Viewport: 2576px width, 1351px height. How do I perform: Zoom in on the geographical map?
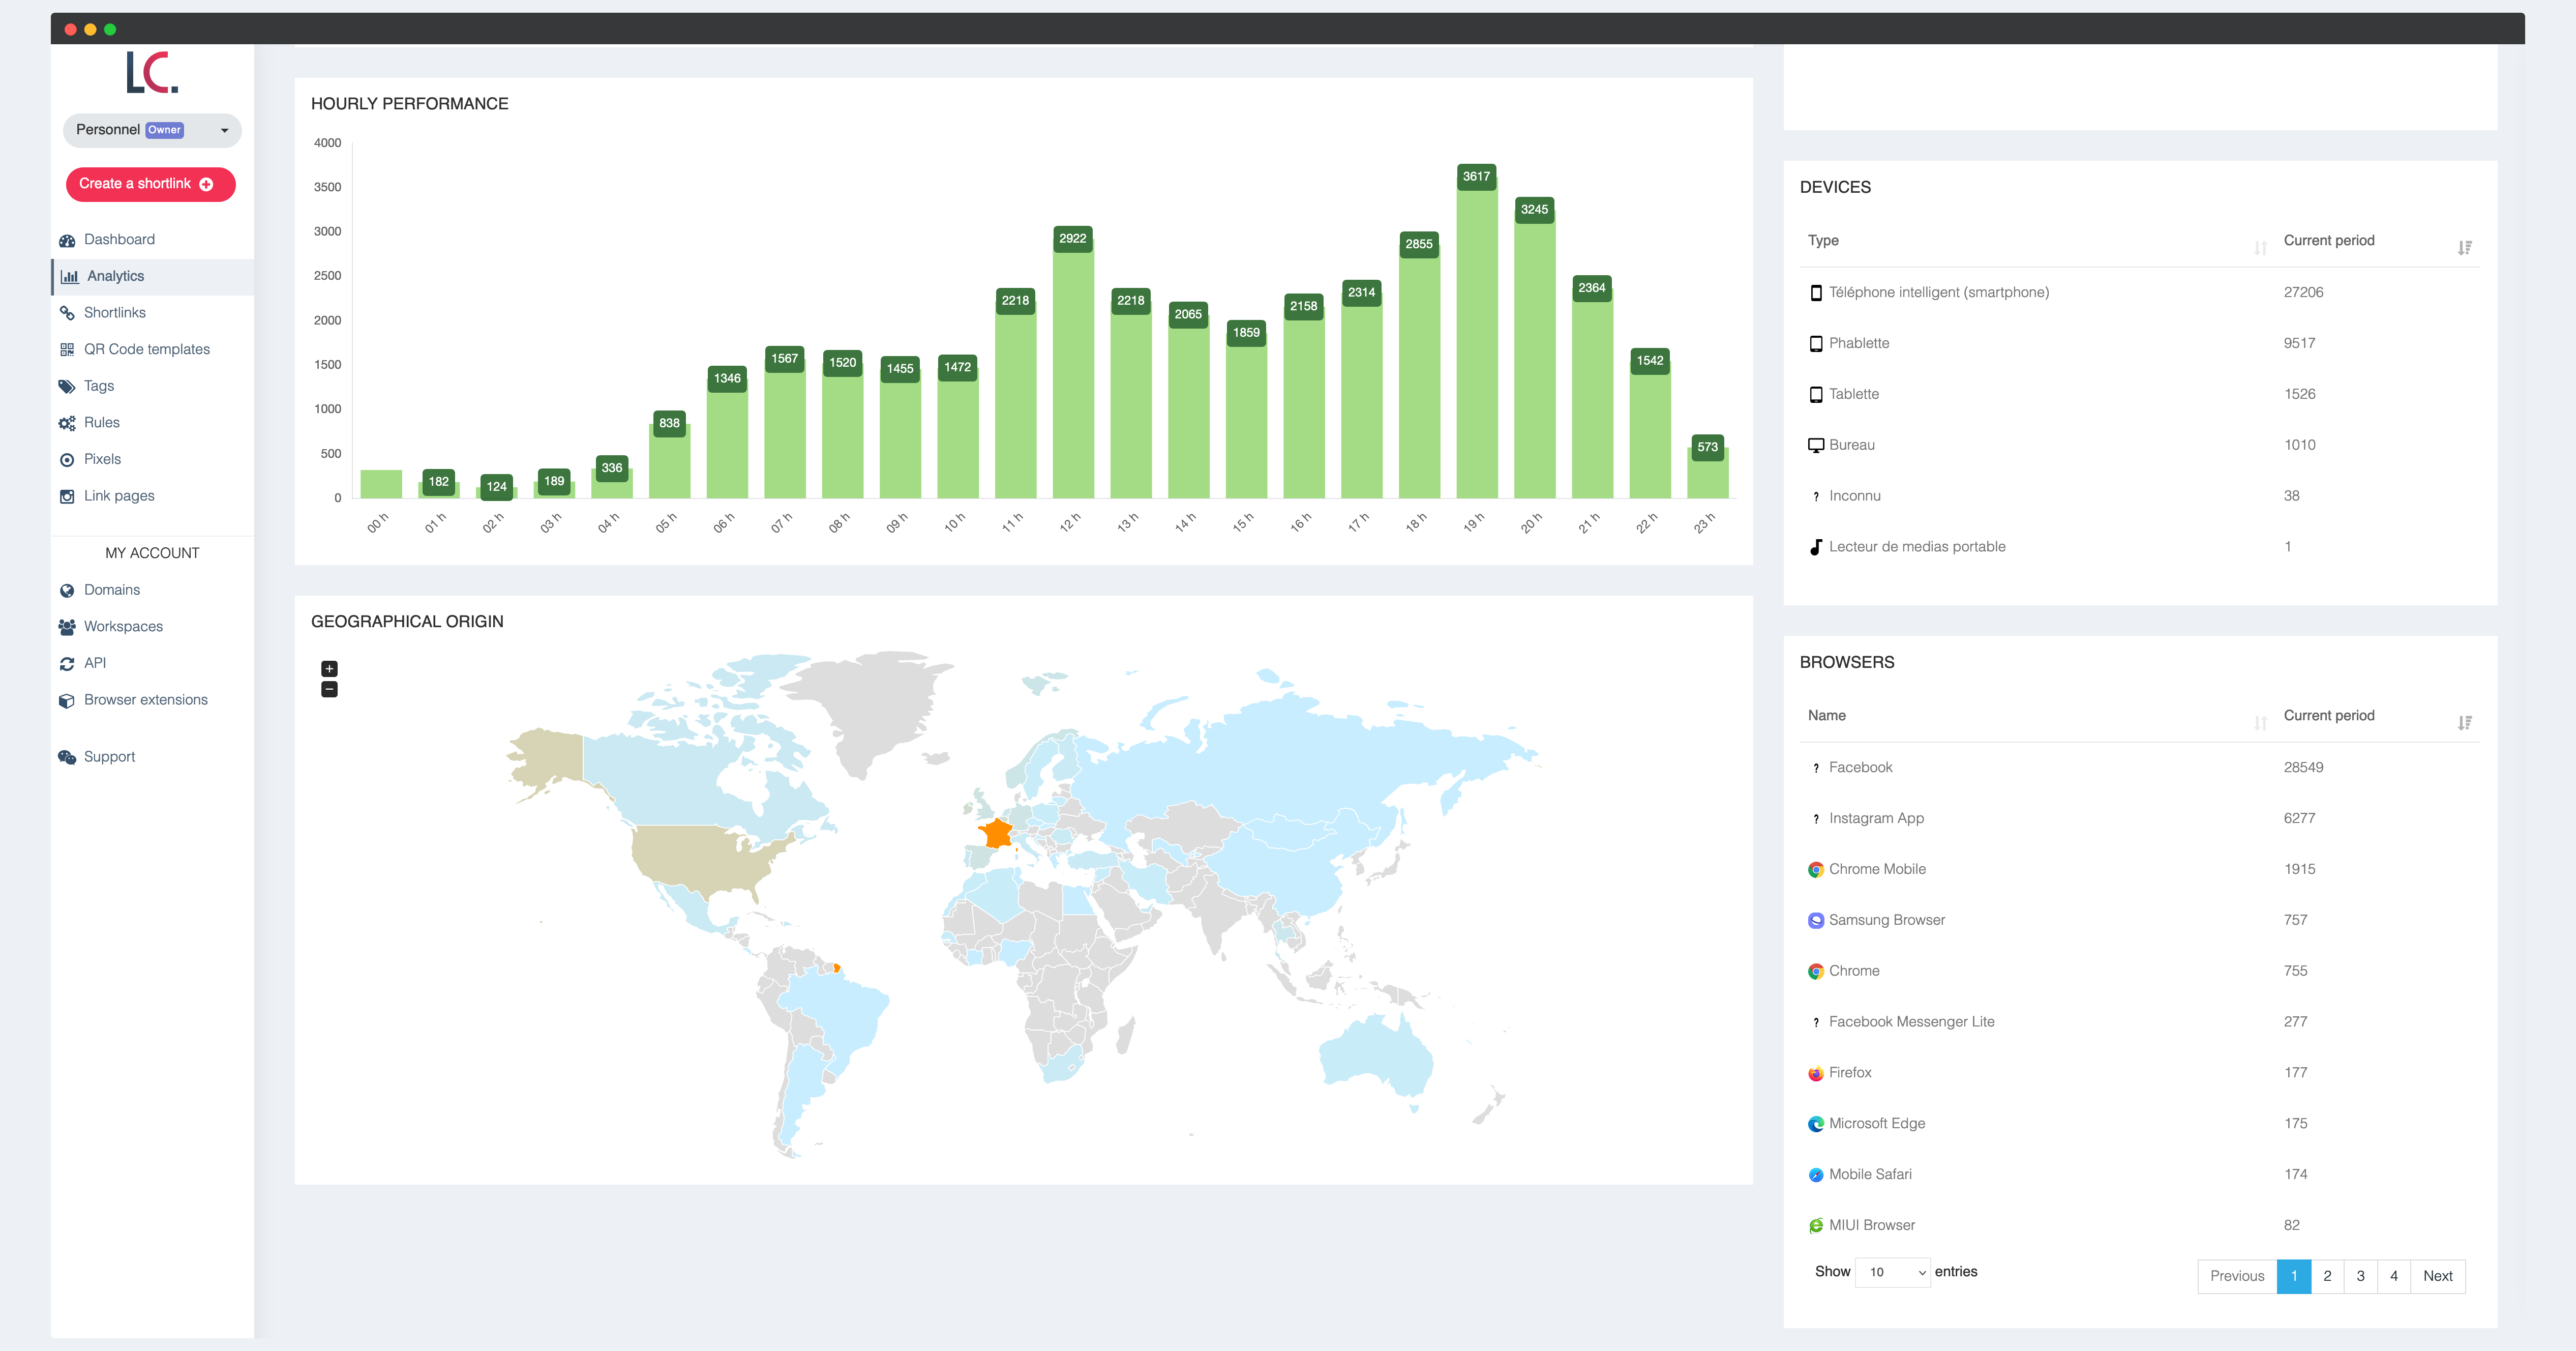click(329, 668)
